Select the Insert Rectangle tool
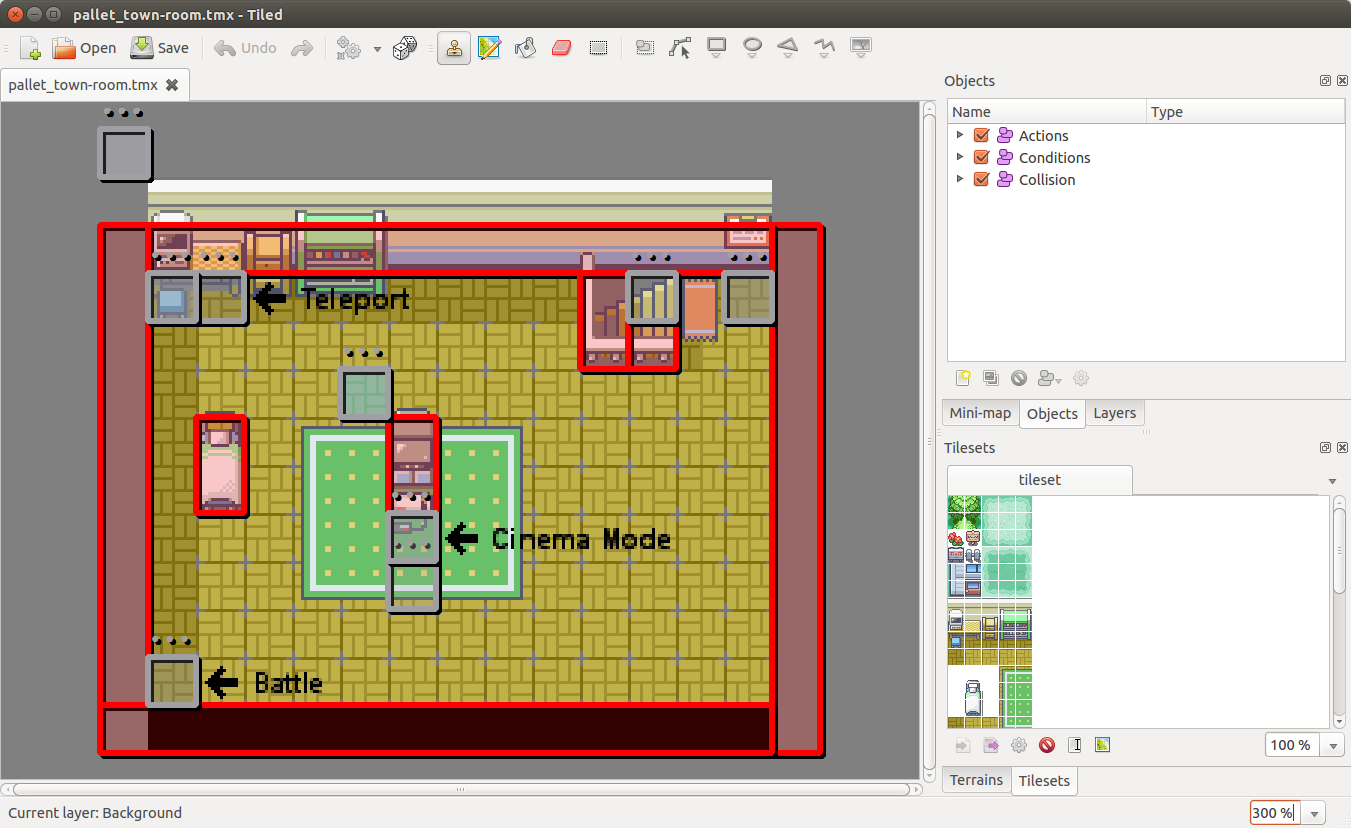 point(716,47)
